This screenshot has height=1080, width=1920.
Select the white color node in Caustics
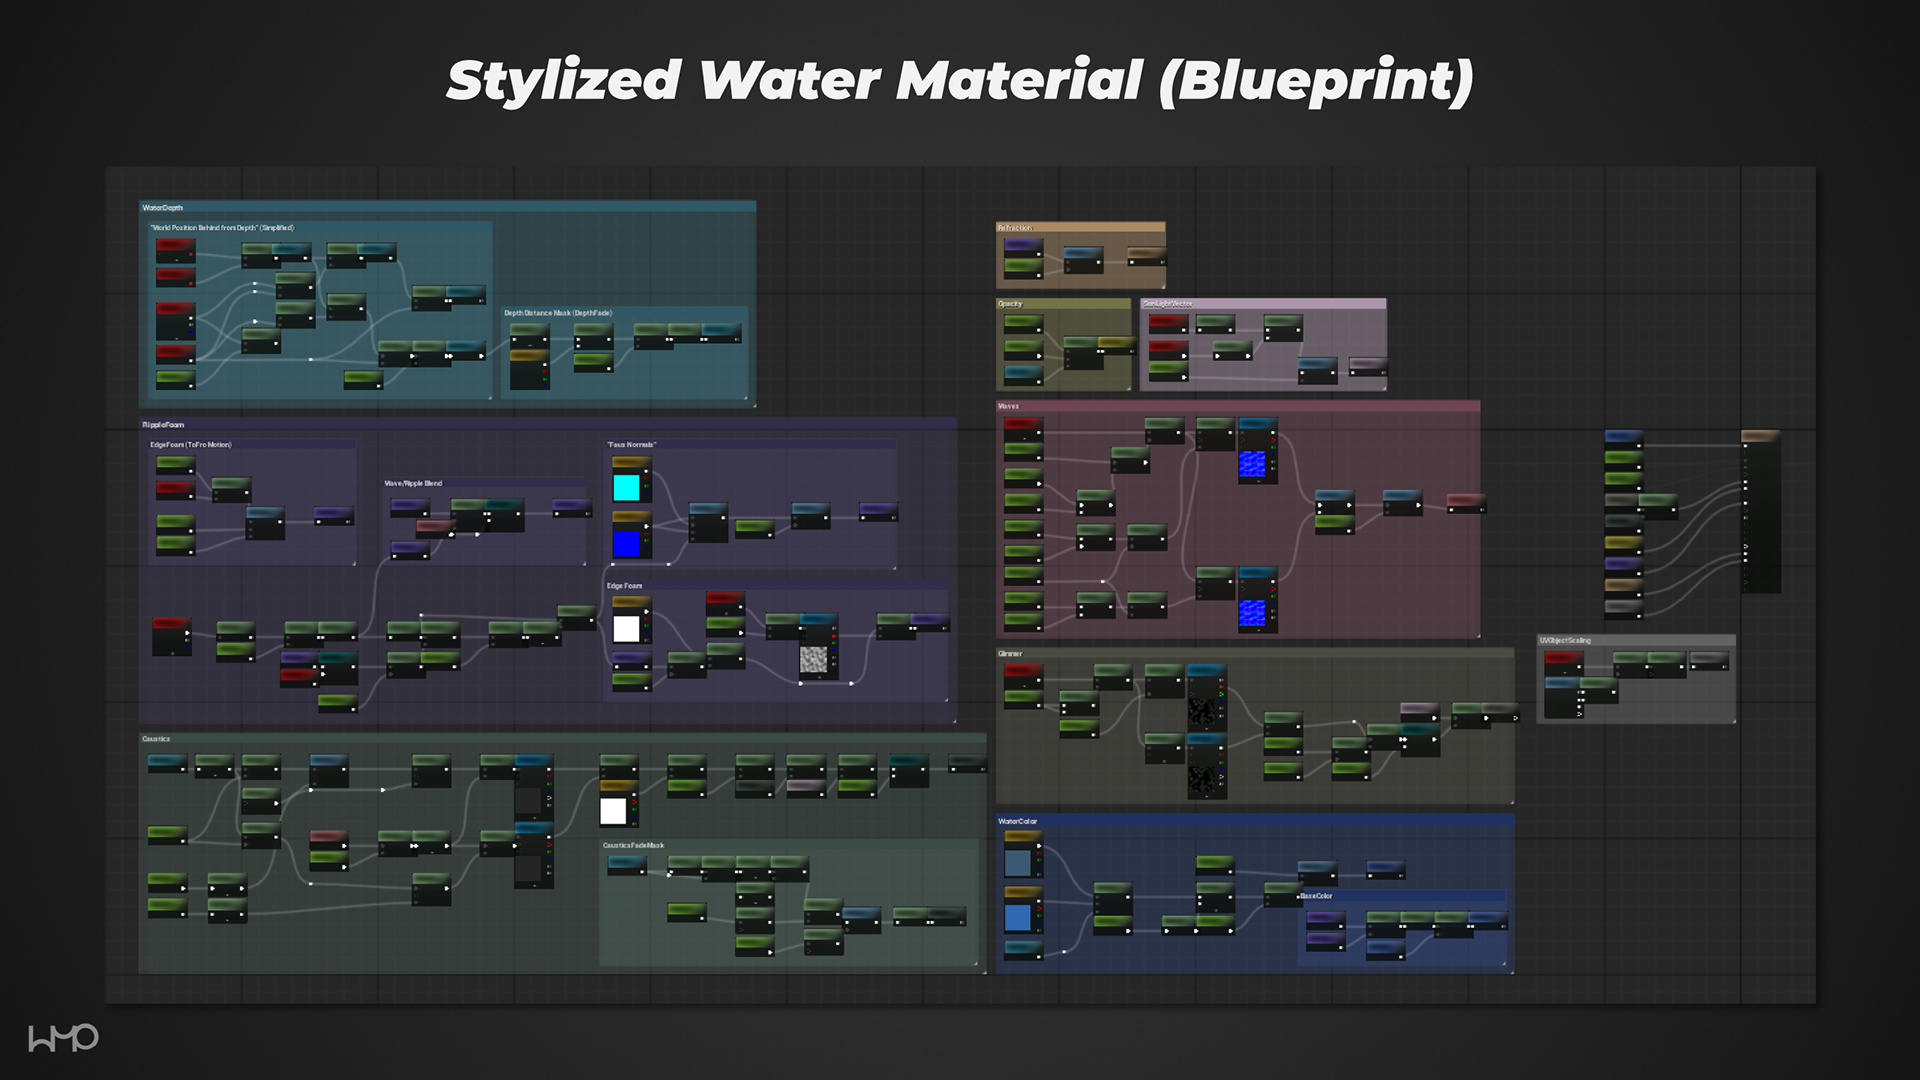pos(613,811)
